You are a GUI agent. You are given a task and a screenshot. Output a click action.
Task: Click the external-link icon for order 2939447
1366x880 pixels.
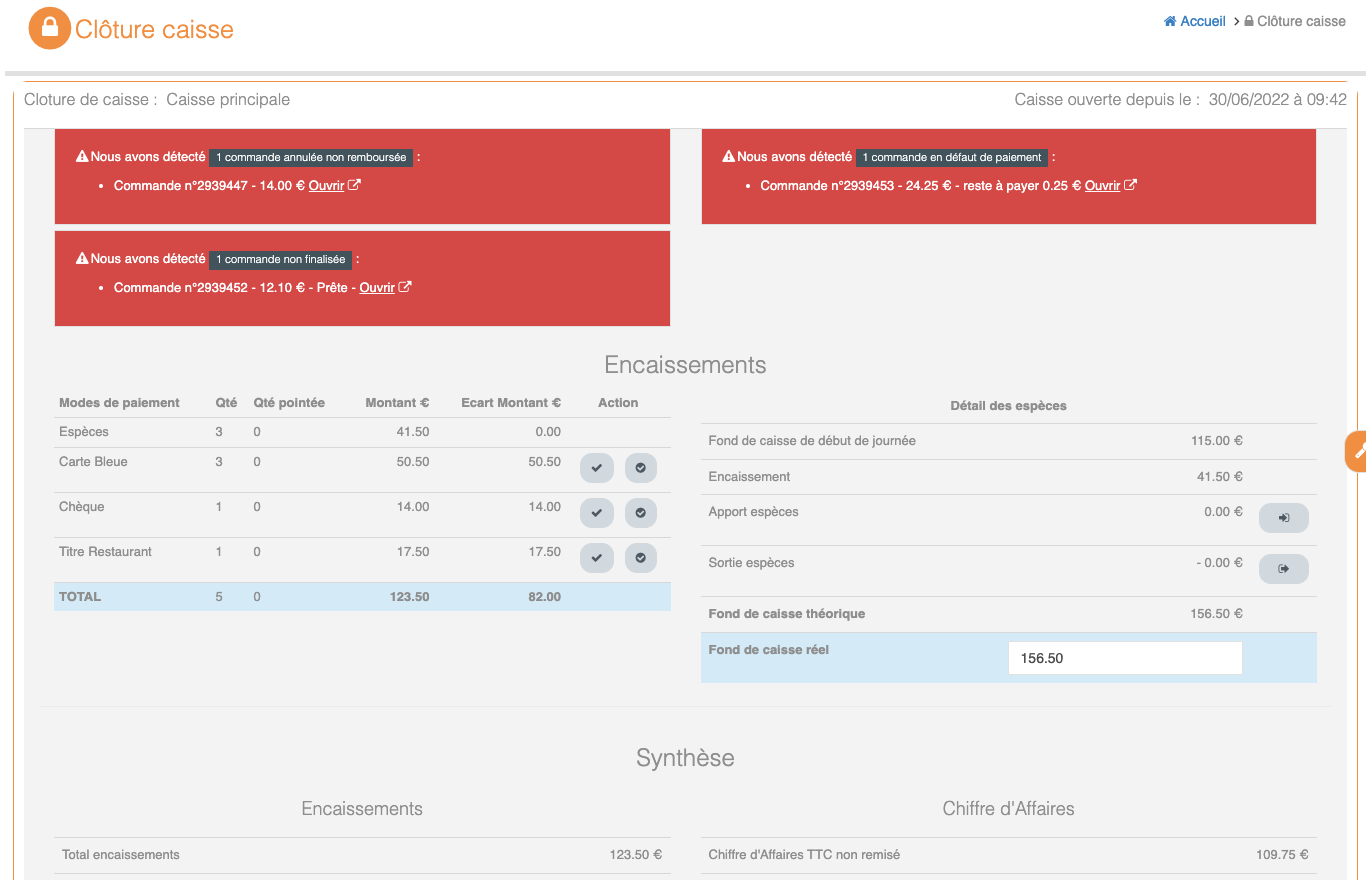pos(354,185)
